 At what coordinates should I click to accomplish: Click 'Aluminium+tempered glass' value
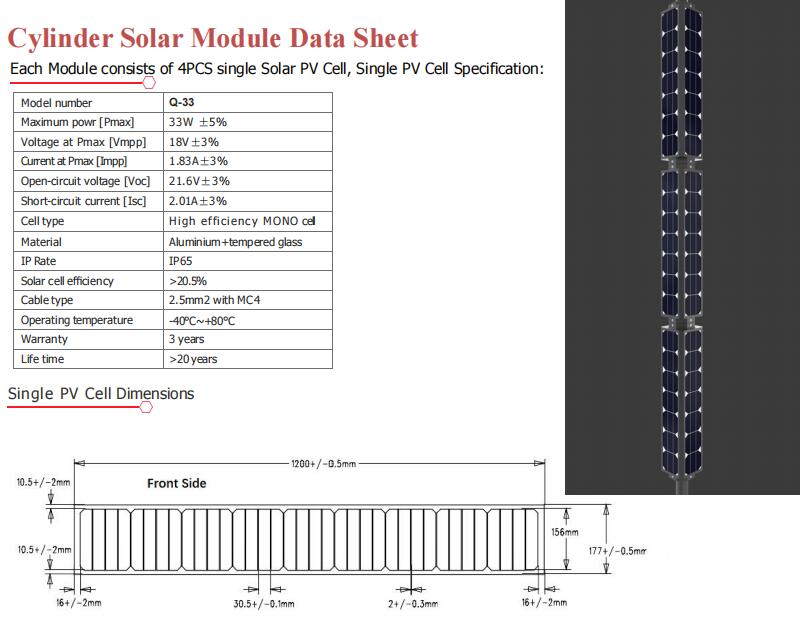click(236, 242)
